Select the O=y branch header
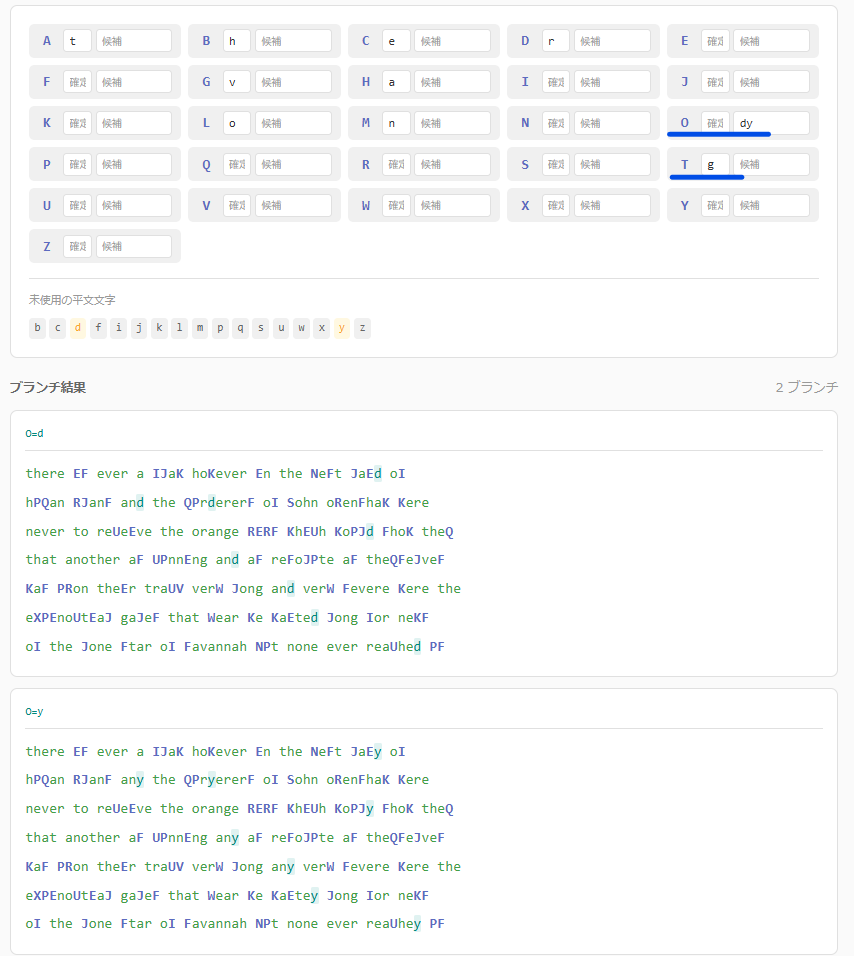 click(35, 711)
